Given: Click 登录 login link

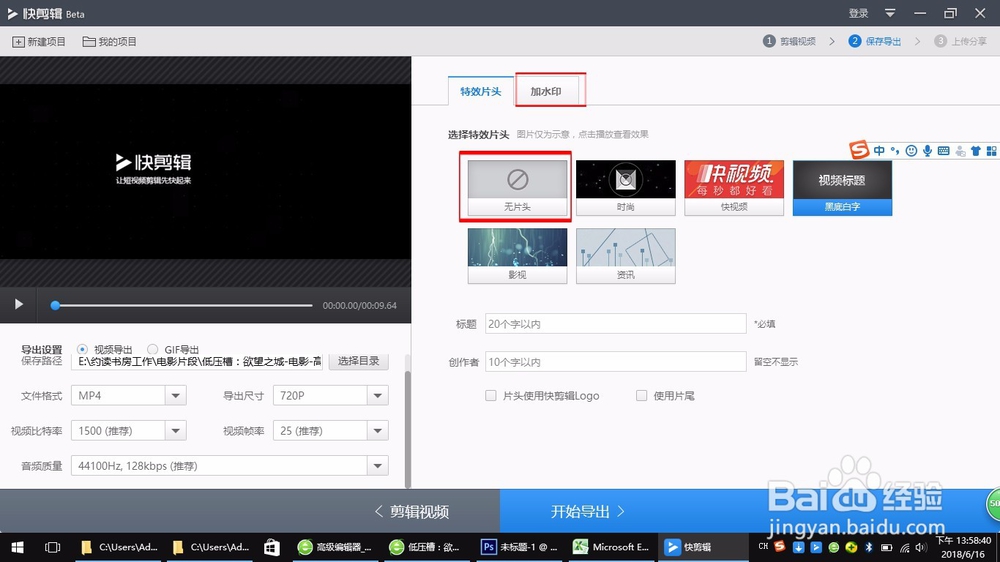Looking at the screenshot, I should click(x=858, y=13).
